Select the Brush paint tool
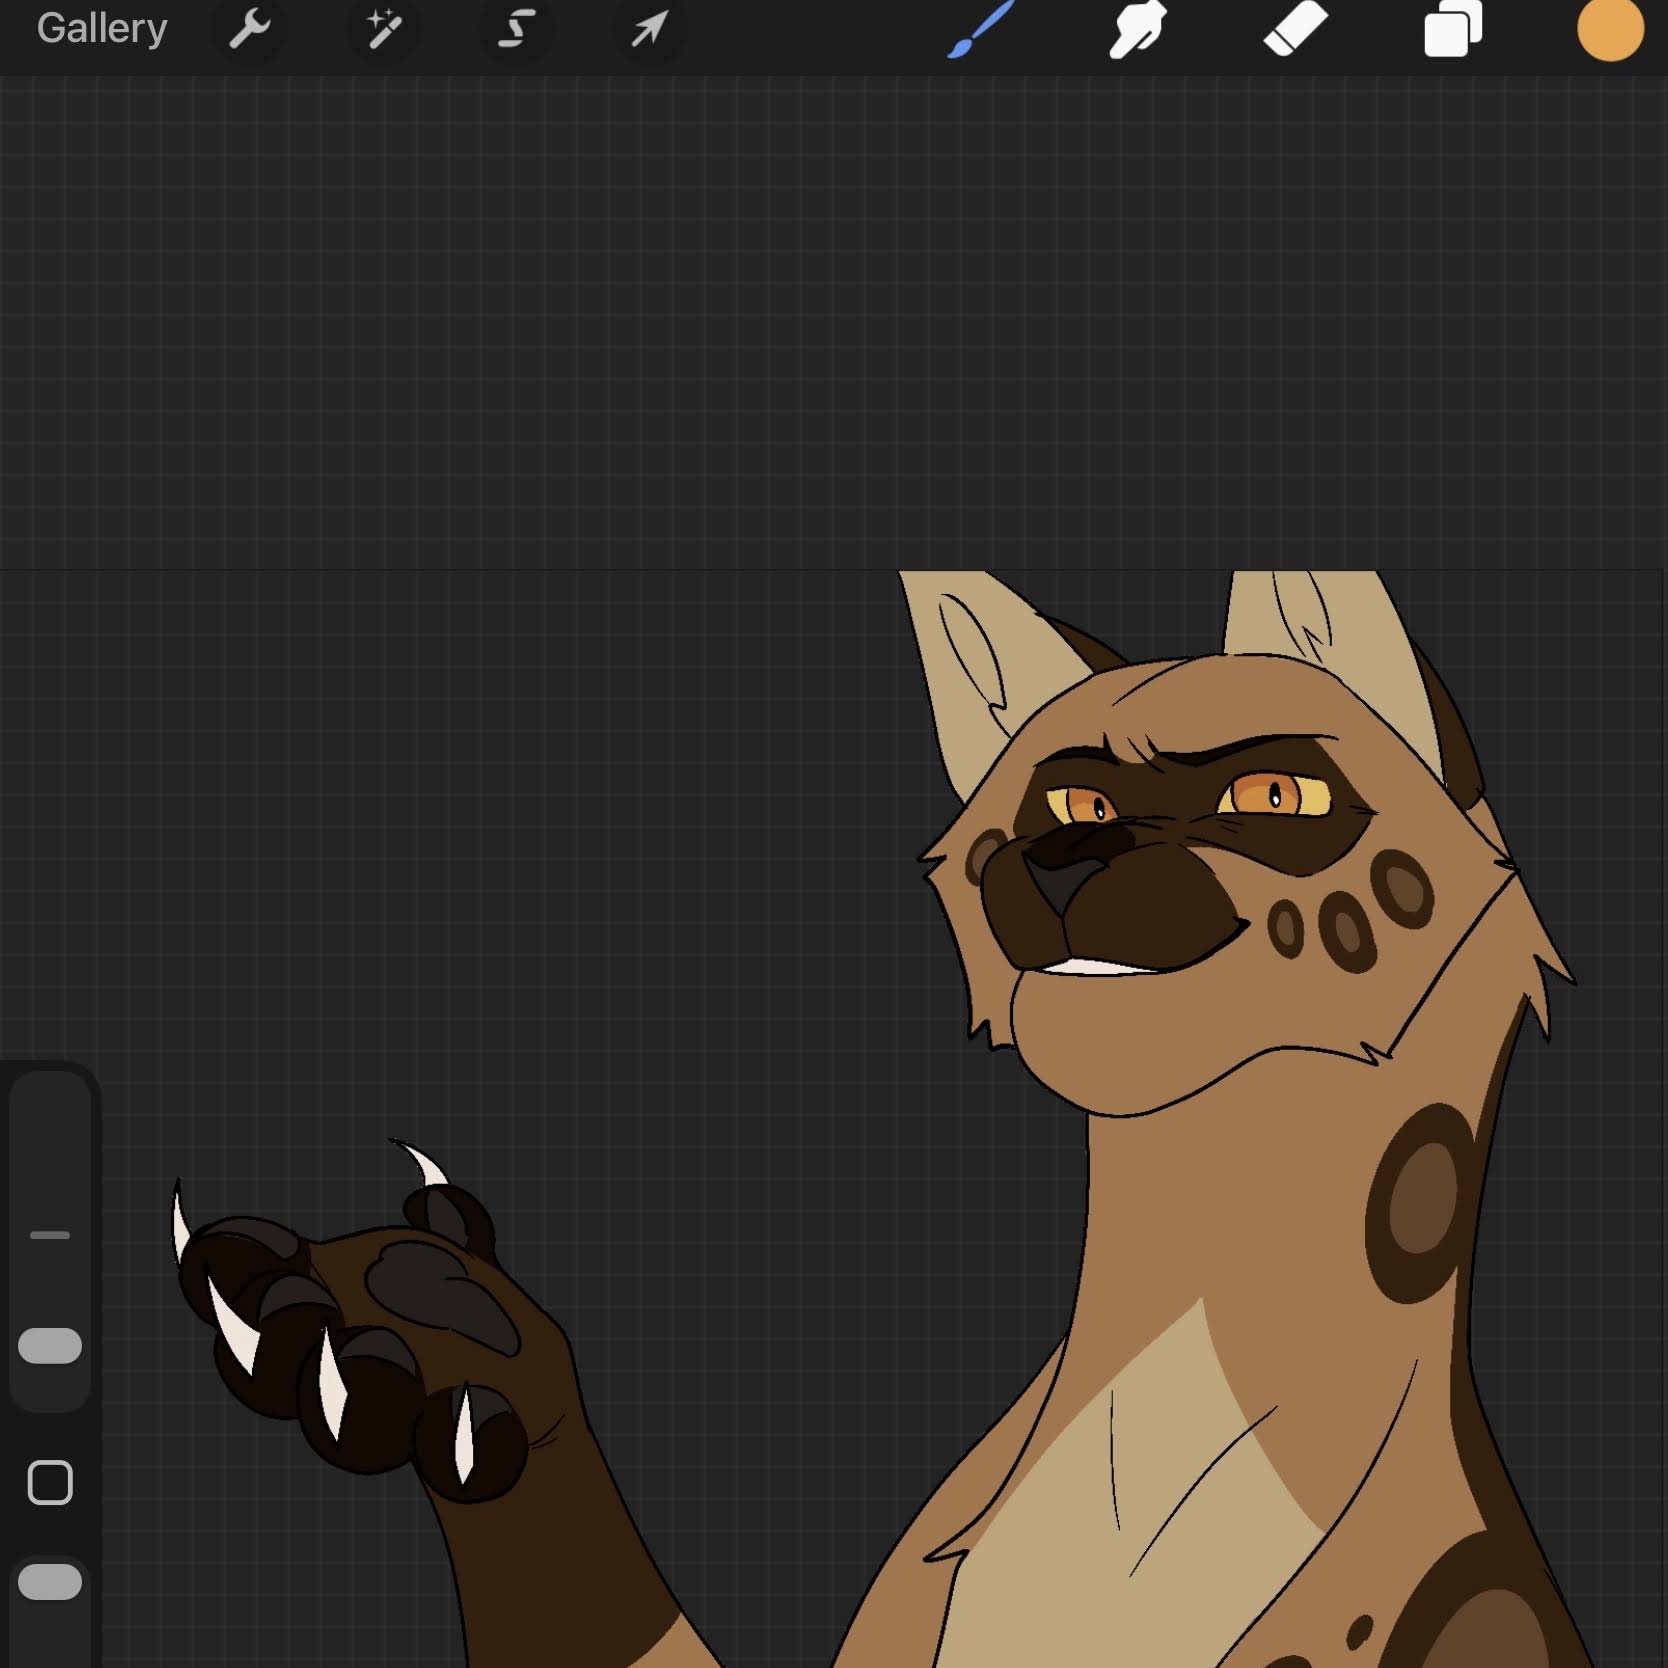The width and height of the screenshot is (1668, 1668). pos(979,30)
